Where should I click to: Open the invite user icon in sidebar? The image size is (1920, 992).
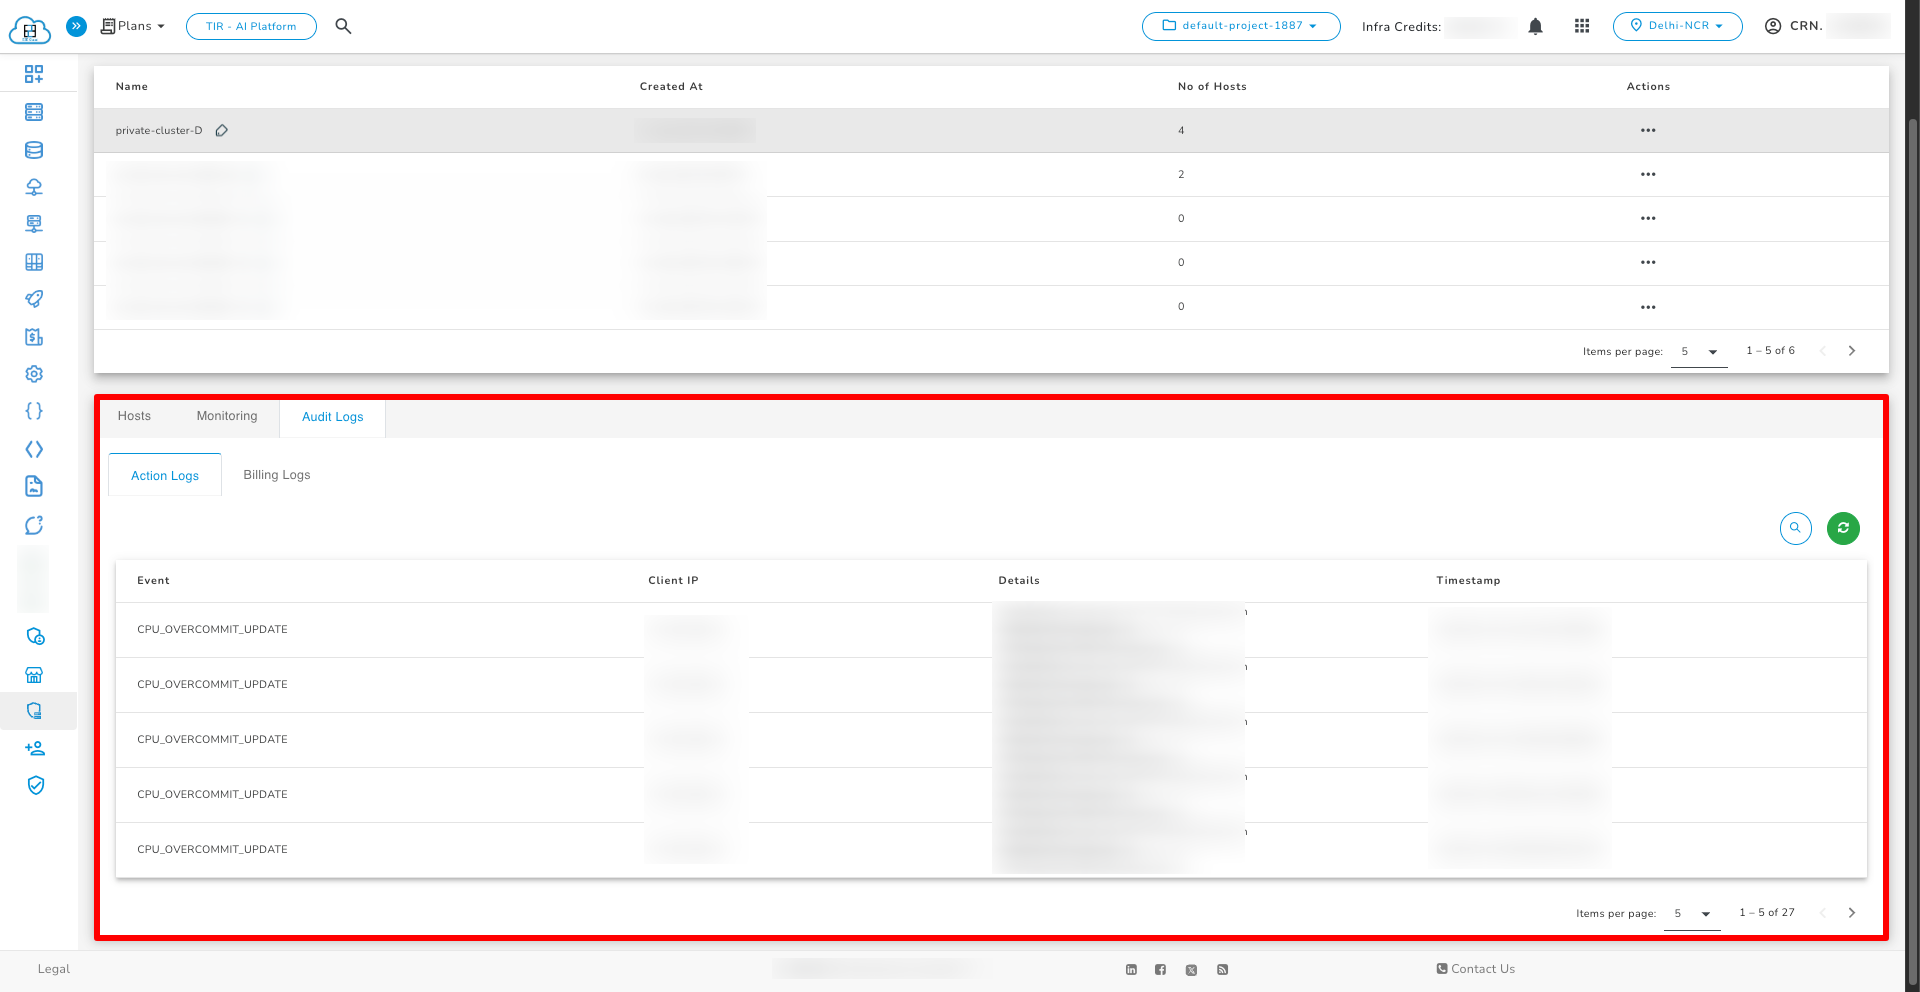(x=34, y=748)
